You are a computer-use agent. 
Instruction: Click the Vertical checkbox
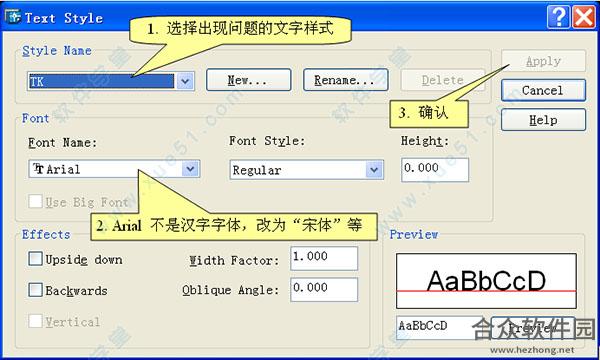coord(35,321)
